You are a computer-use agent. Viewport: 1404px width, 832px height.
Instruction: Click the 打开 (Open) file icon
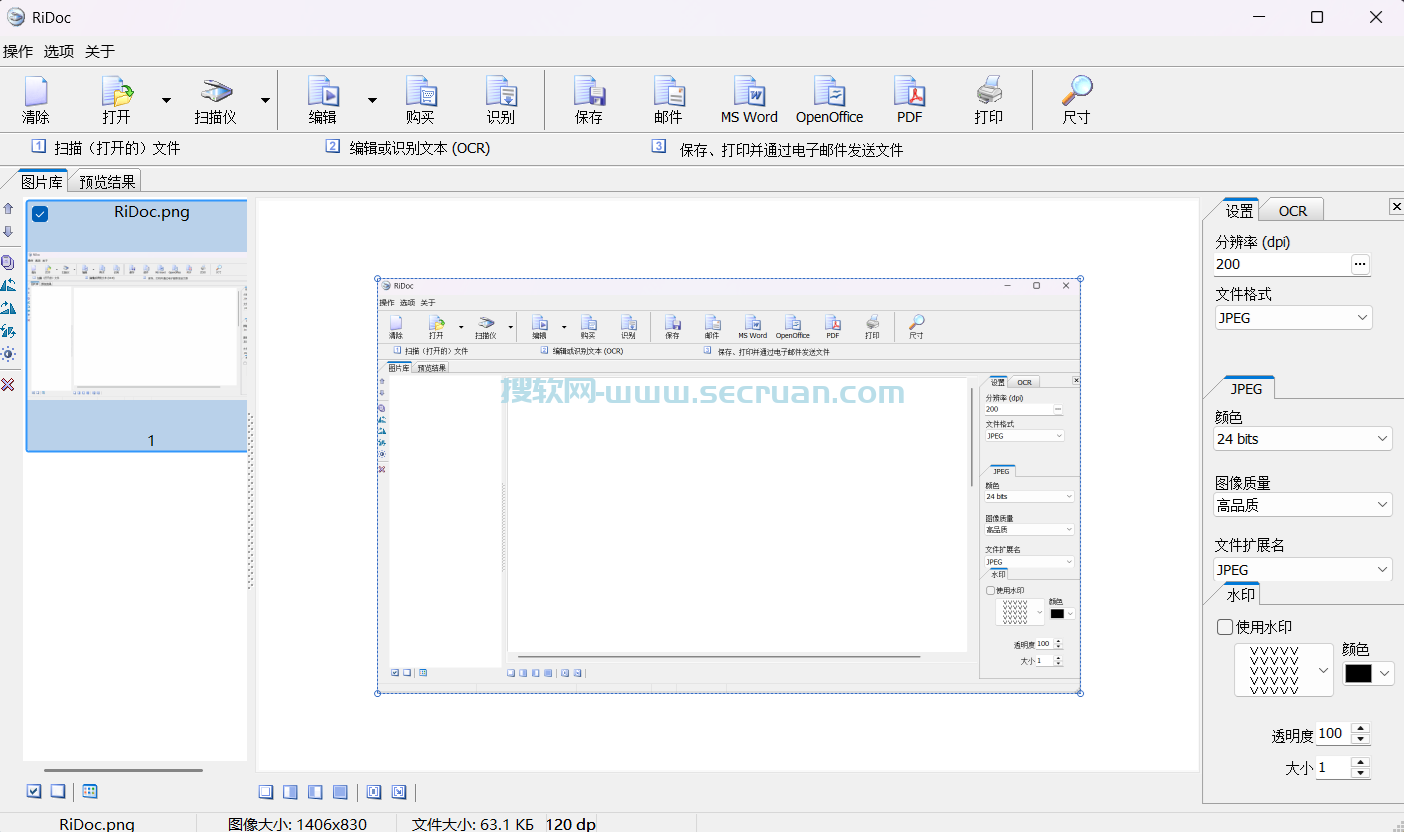point(117,91)
